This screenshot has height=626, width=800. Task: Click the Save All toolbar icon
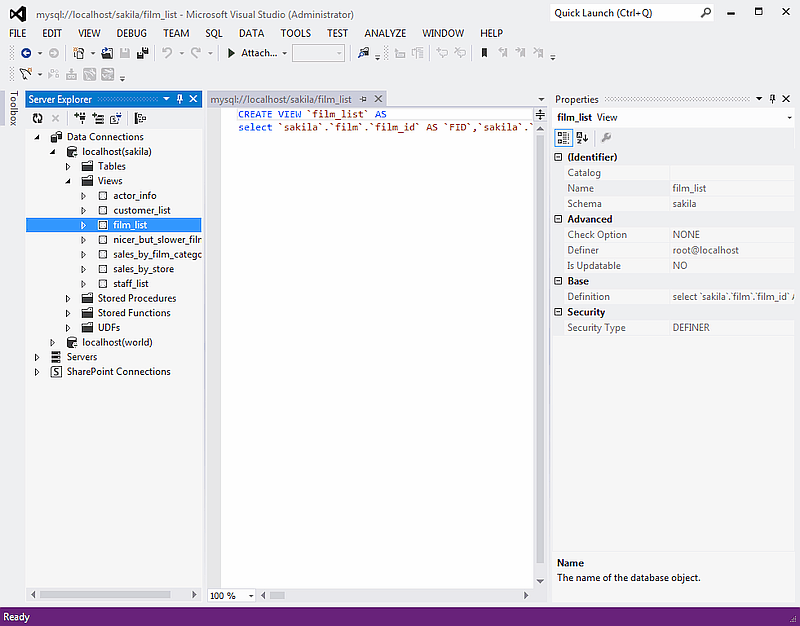click(x=142, y=53)
